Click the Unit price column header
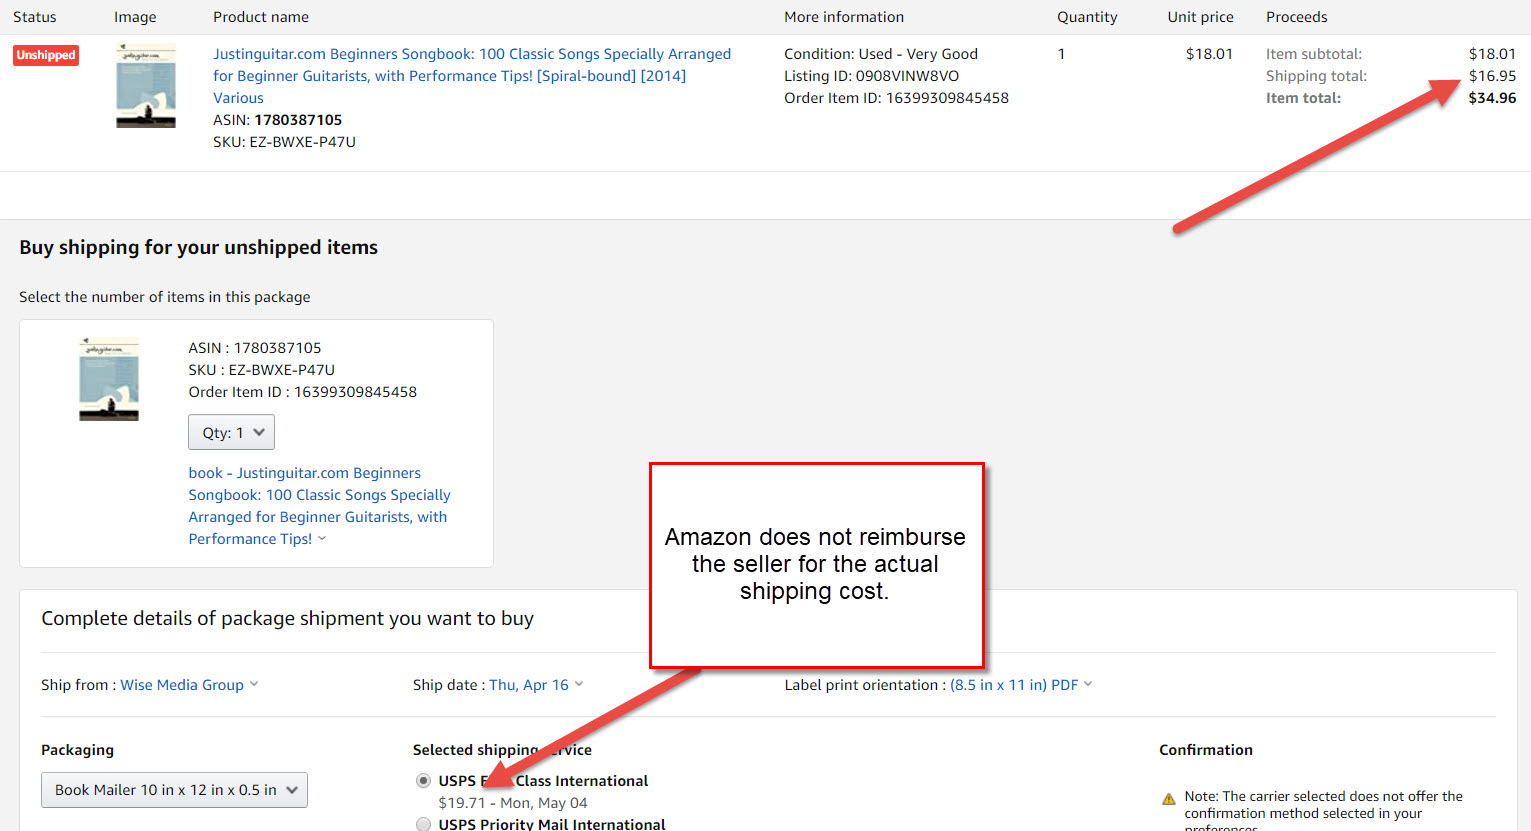The image size is (1531, 831). 1200,17
